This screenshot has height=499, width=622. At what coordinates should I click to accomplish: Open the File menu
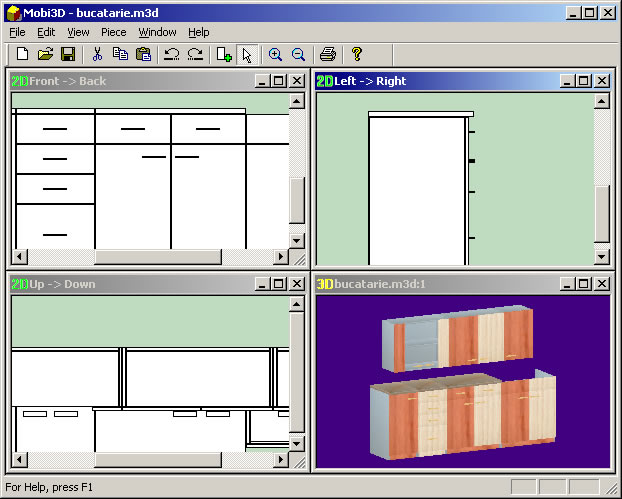[17, 32]
